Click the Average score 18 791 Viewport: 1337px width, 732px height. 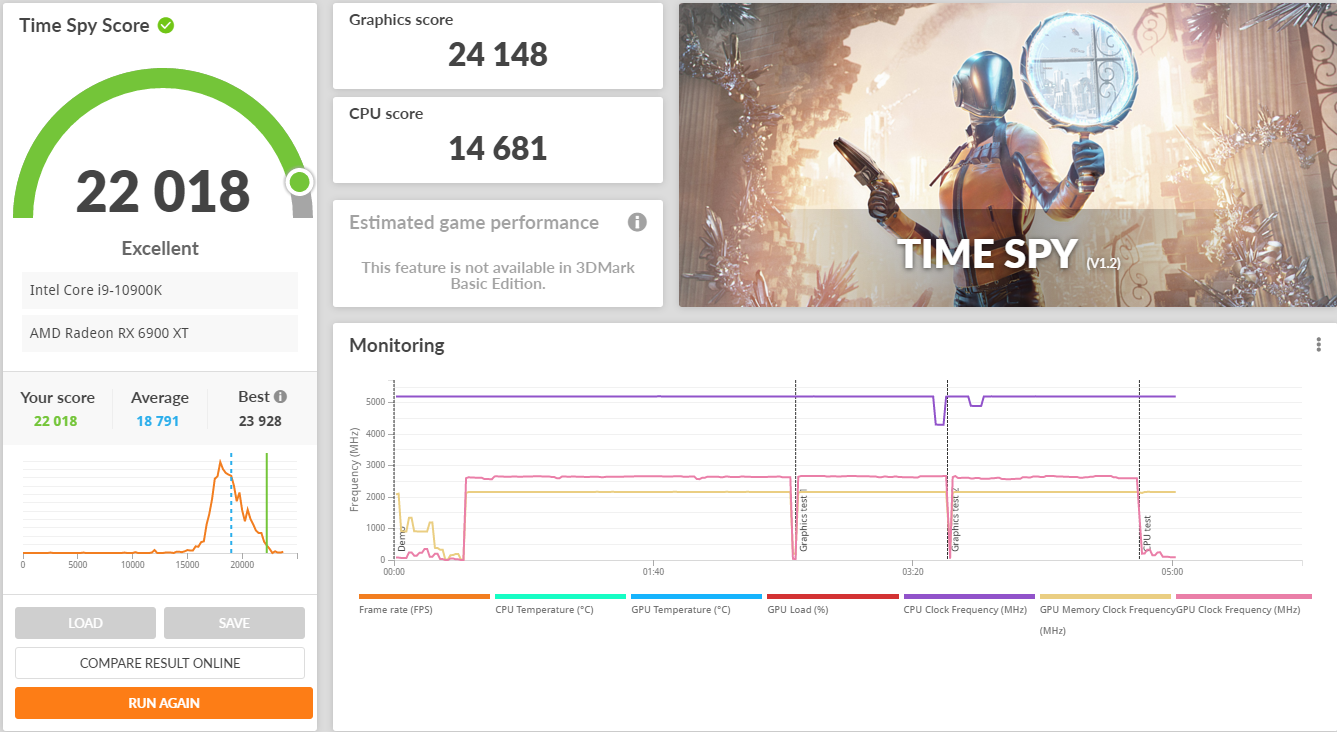click(x=158, y=421)
